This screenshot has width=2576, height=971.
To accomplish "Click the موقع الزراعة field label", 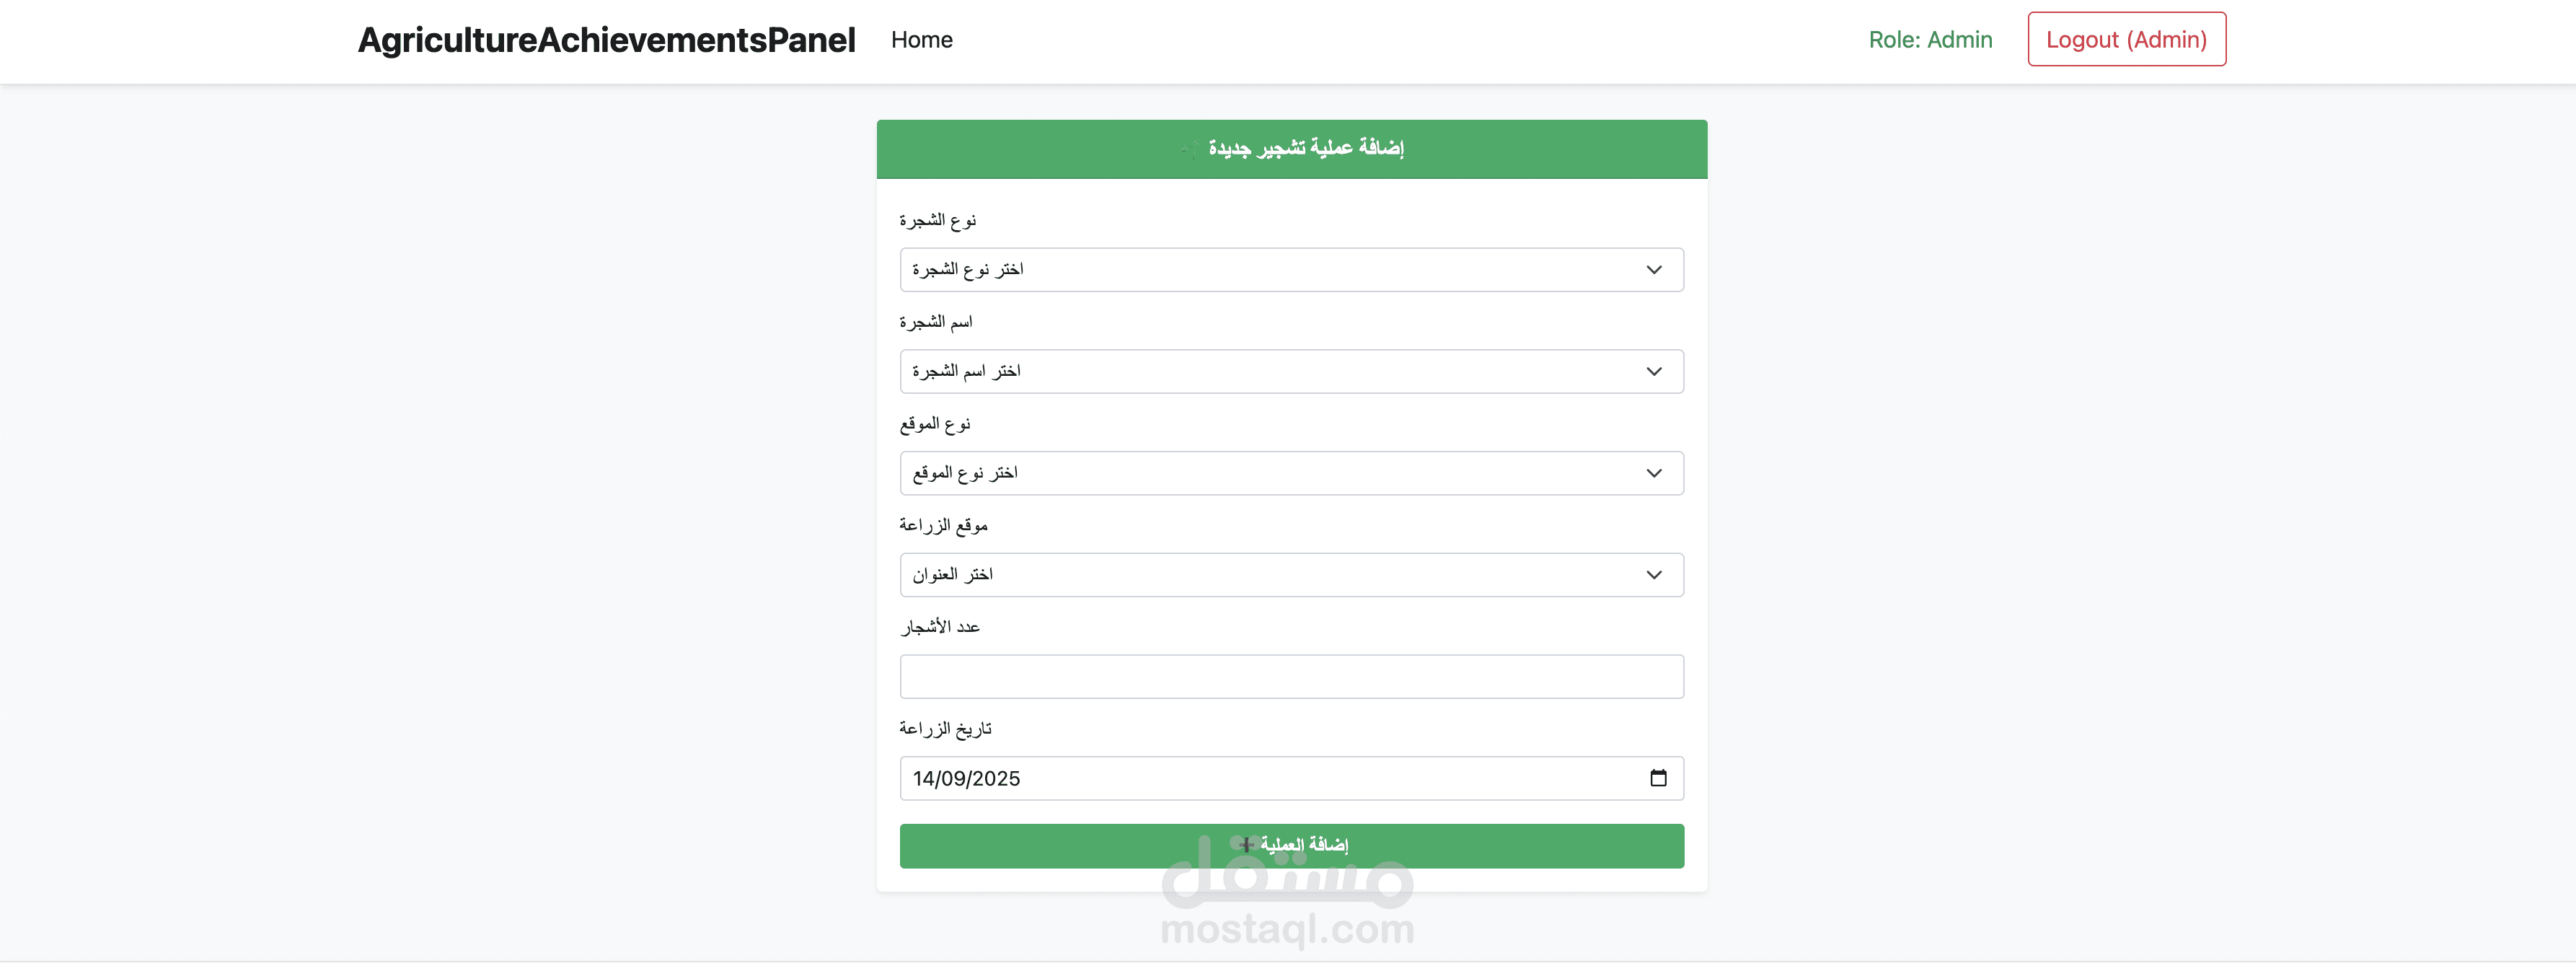I will click(x=943, y=526).
